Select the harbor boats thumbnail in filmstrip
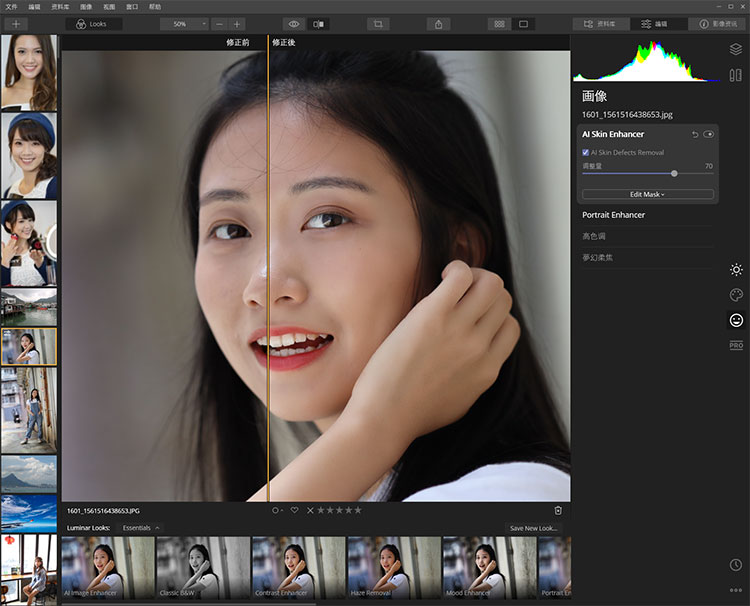 tap(29, 307)
